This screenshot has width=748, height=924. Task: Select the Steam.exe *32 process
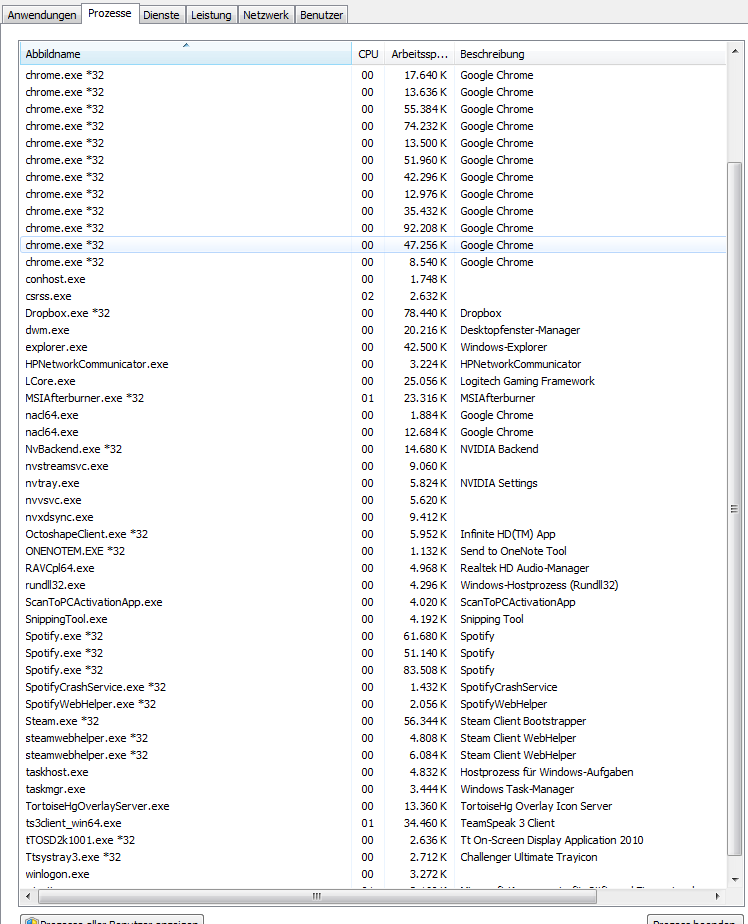373,721
